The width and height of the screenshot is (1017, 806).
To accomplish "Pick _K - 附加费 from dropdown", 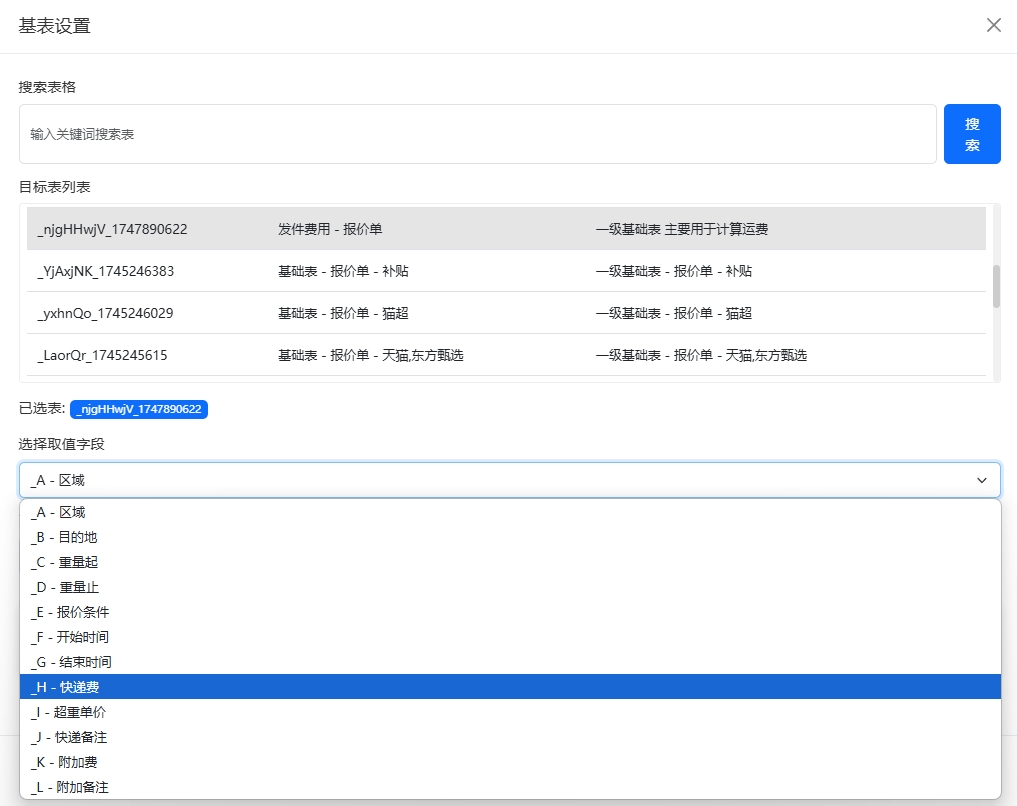I will 64,762.
